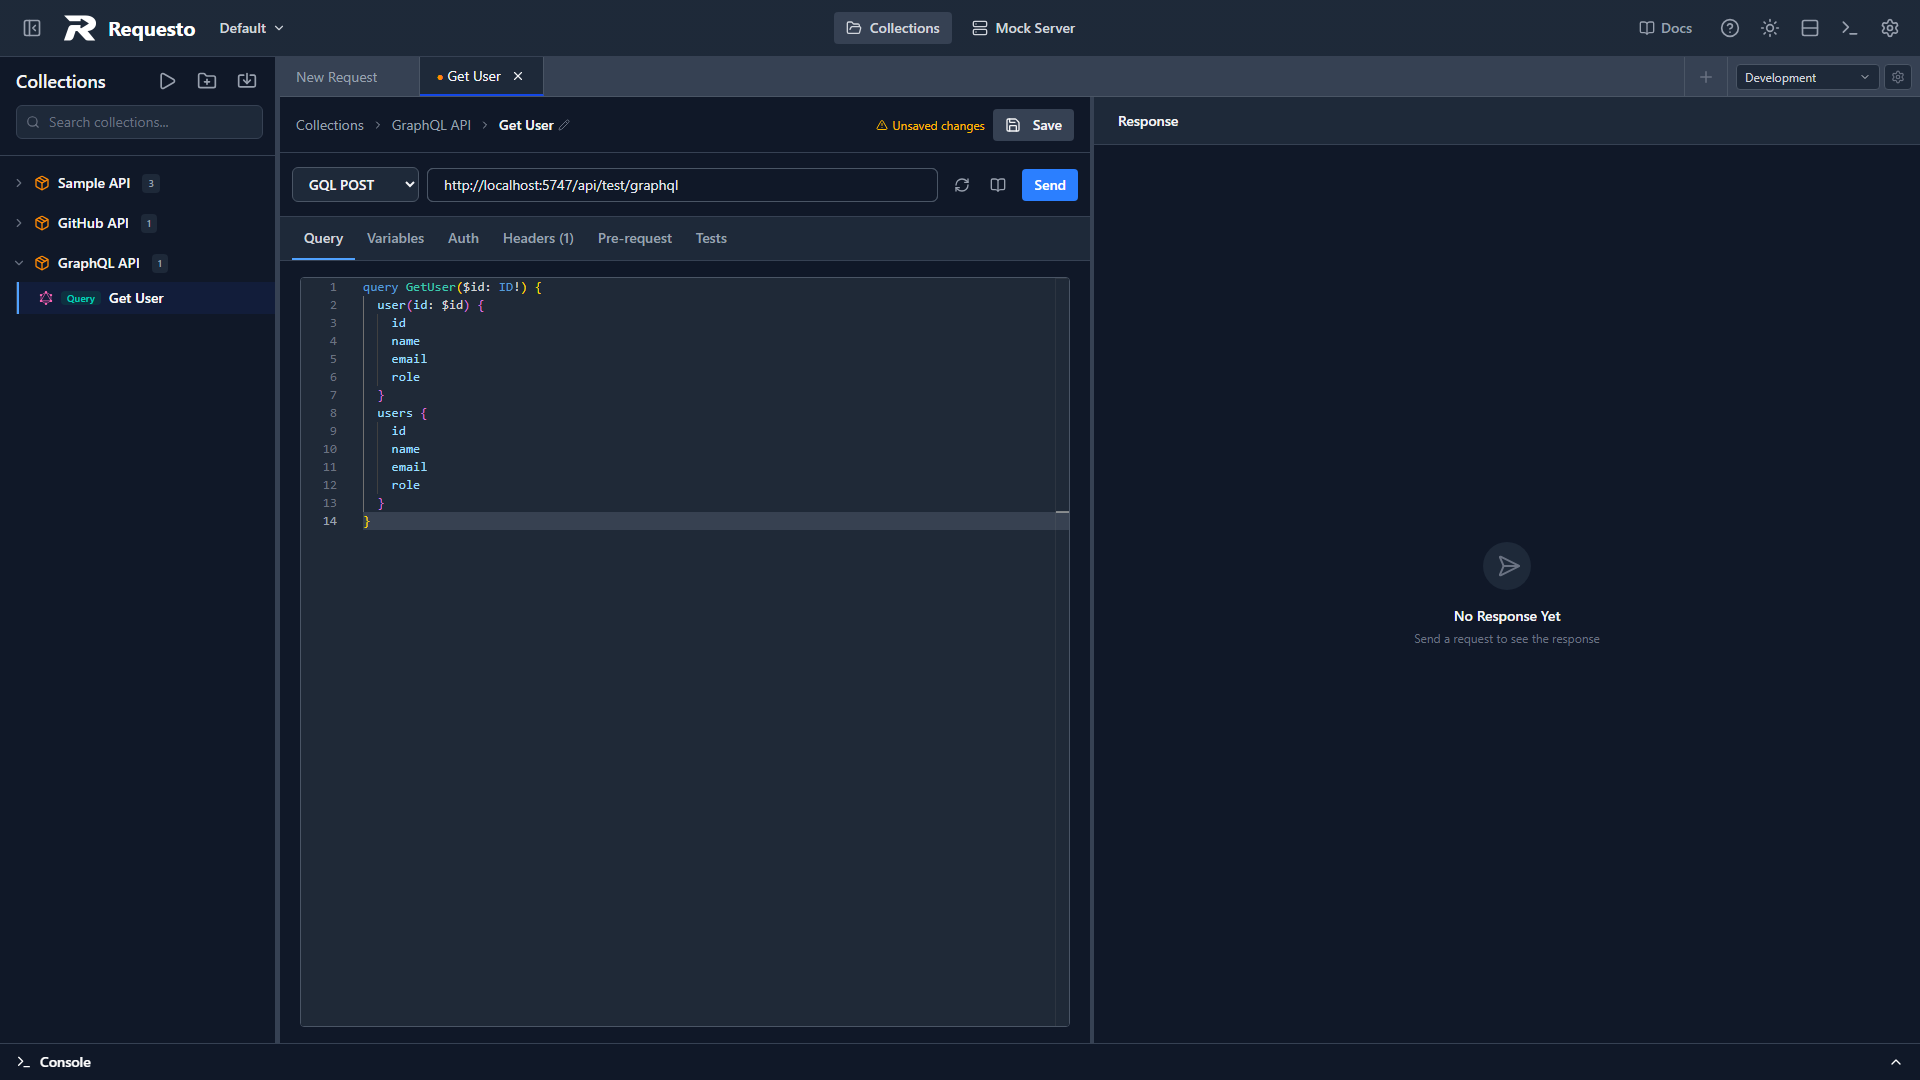The width and height of the screenshot is (1920, 1080).
Task: Open the Headers (1) tab
Action: [x=538, y=238]
